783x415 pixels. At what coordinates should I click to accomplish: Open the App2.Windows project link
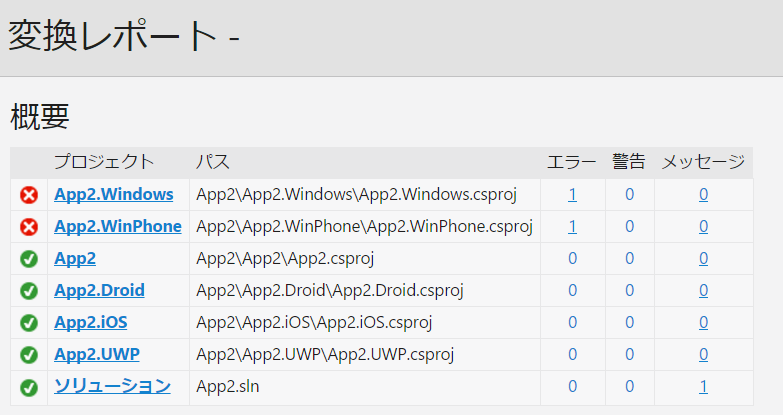(x=114, y=194)
